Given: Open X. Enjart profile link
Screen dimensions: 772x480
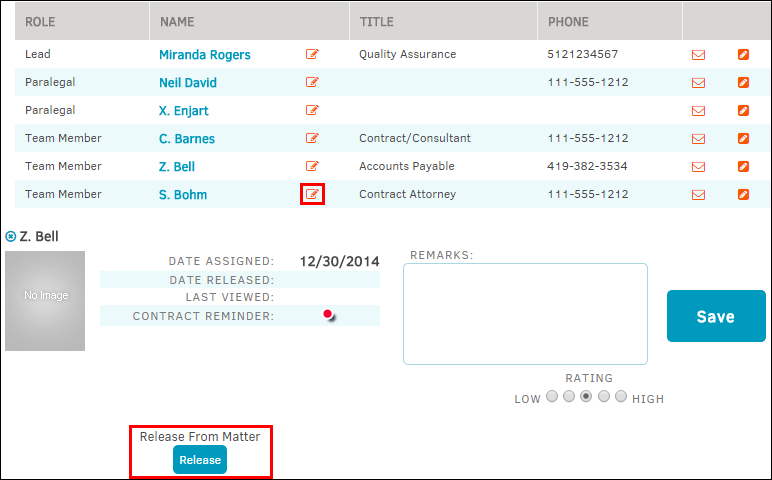Looking at the screenshot, I should click(x=184, y=111).
